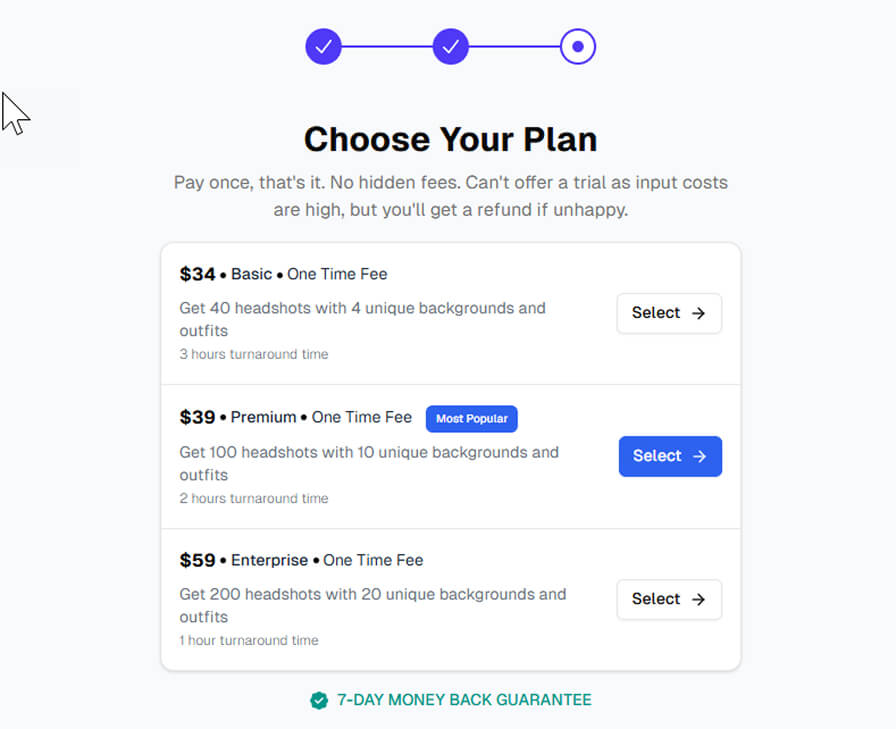The image size is (896, 729).
Task: Click the "Choose Your Plan" heading
Action: 450,139
